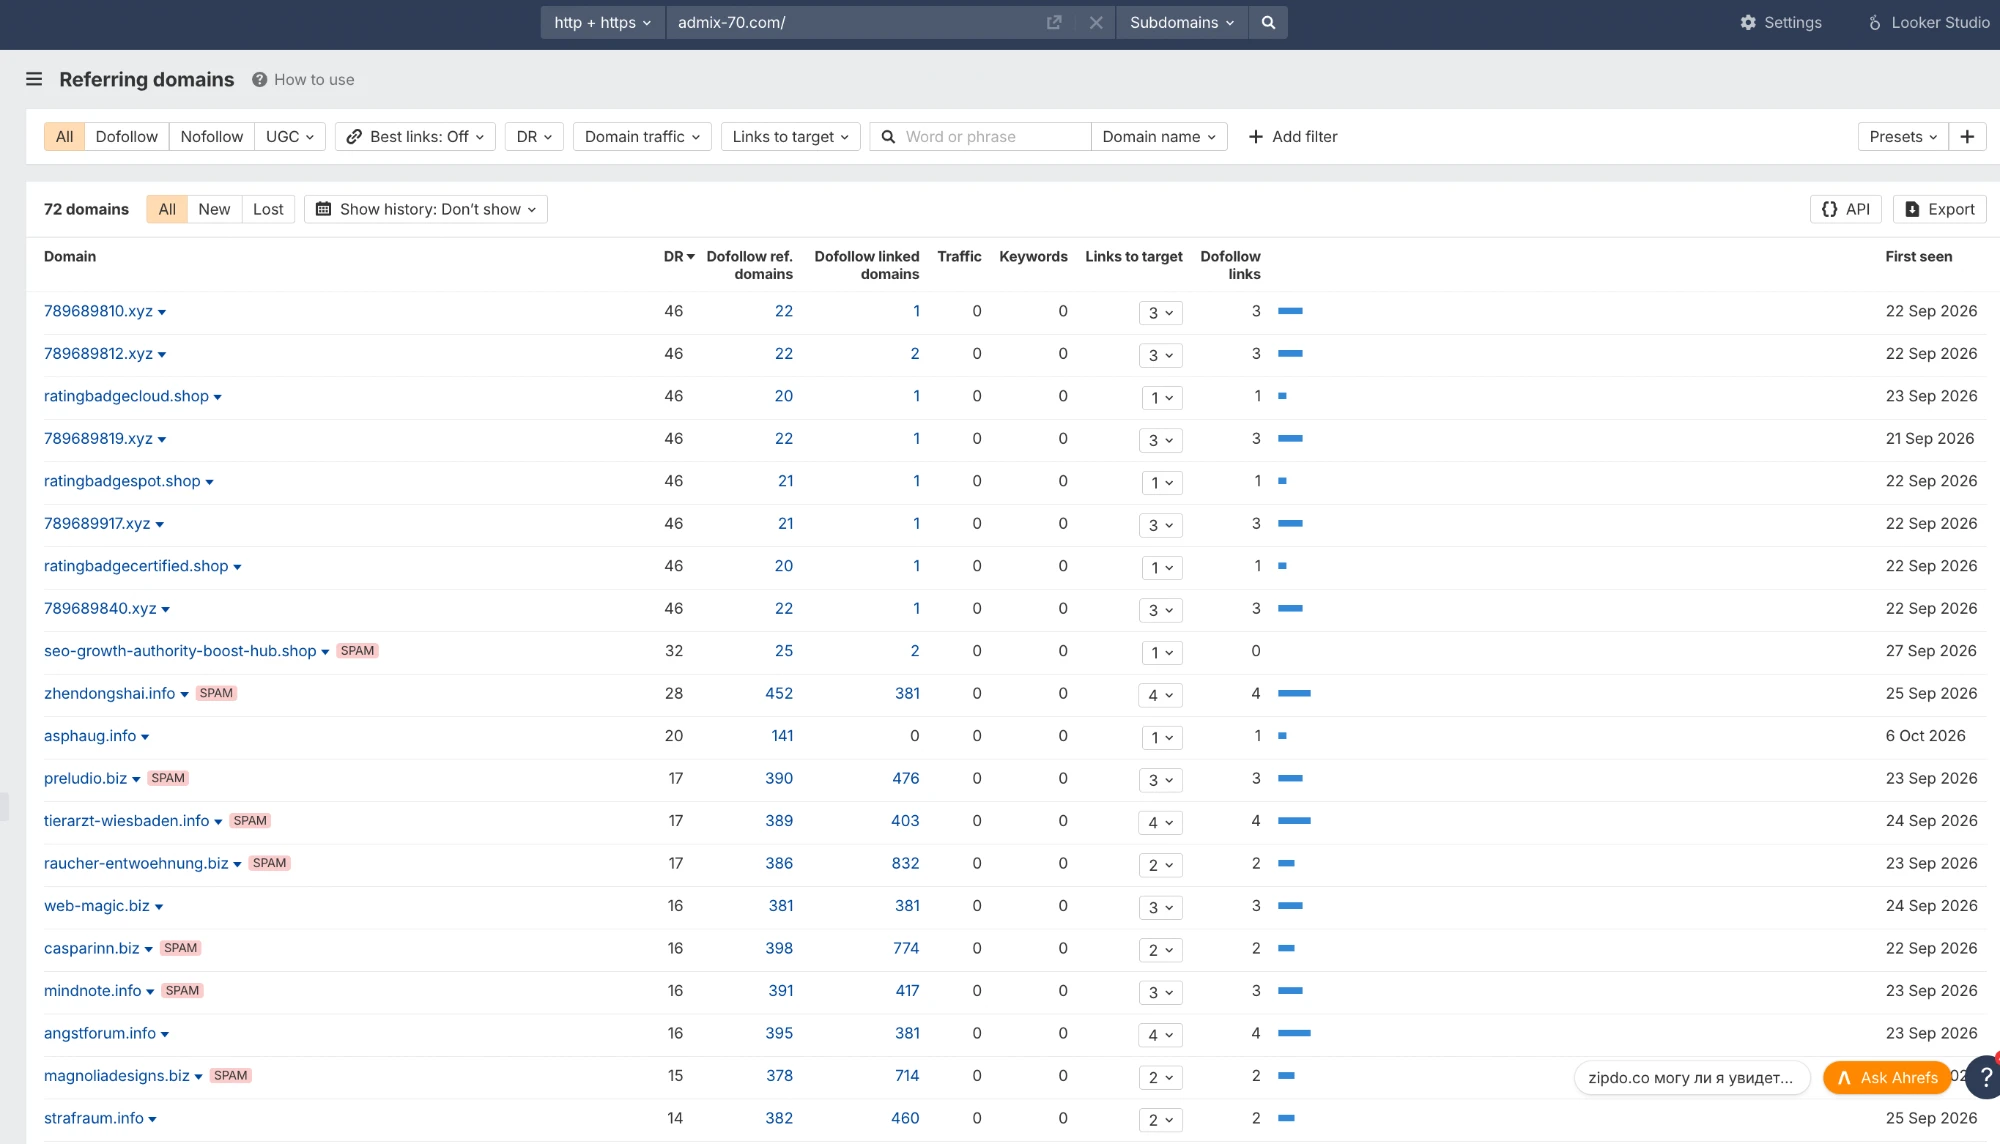Open magnoliadesigns.biz domain link
The height and width of the screenshot is (1144, 2000).
coord(117,1076)
